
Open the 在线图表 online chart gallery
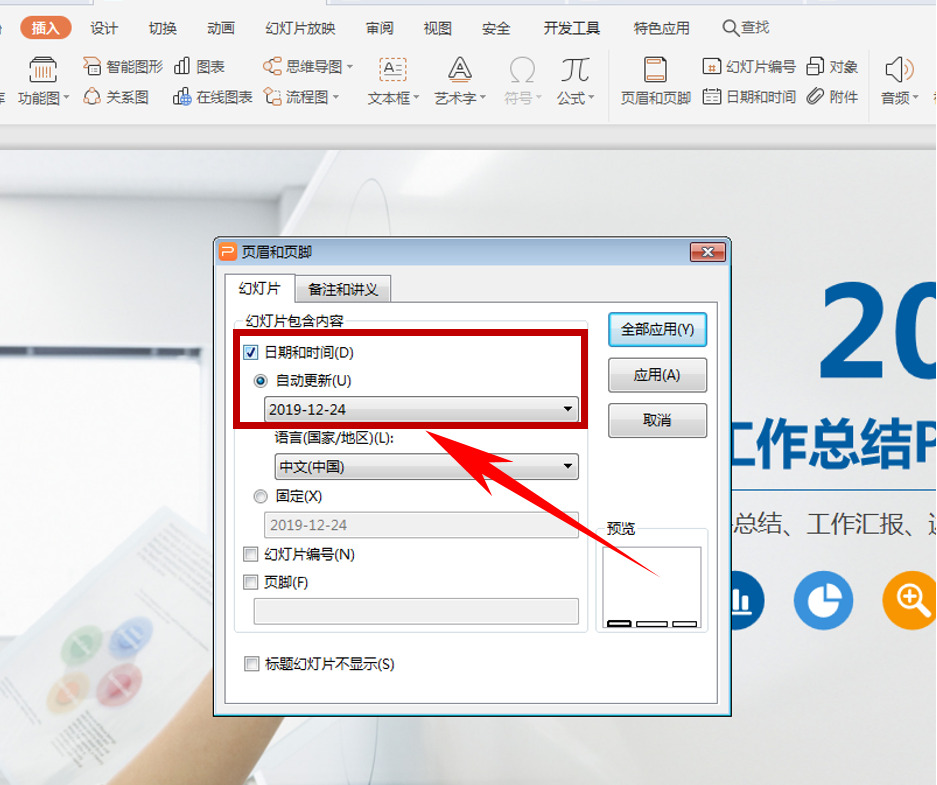click(x=212, y=97)
